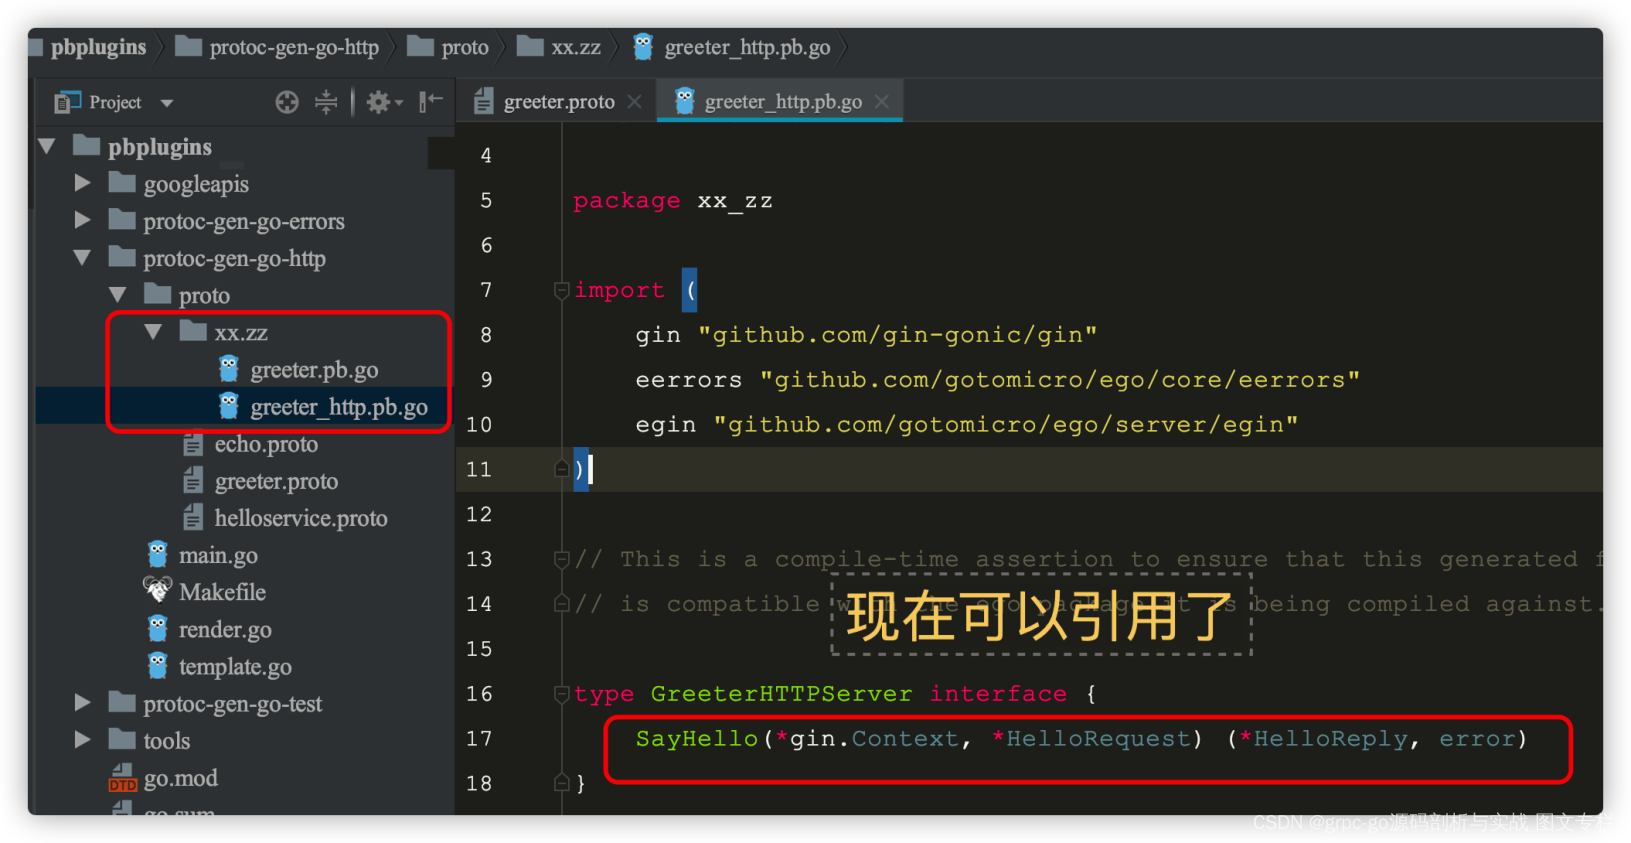Viewport: 1631px width, 843px height.
Task: Fold the comment block at line 13
Action: pyautogui.click(x=562, y=559)
